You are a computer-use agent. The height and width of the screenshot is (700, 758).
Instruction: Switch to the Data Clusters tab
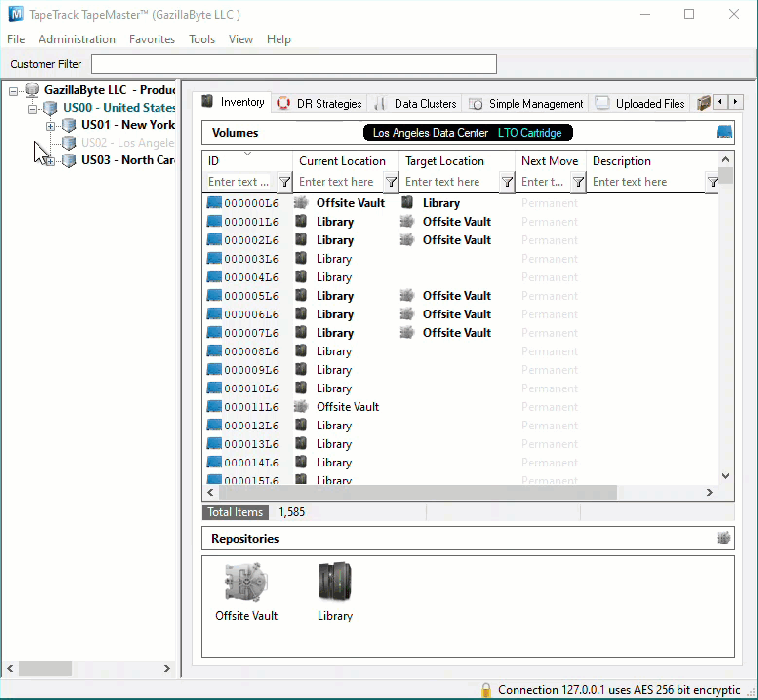pyautogui.click(x=415, y=103)
